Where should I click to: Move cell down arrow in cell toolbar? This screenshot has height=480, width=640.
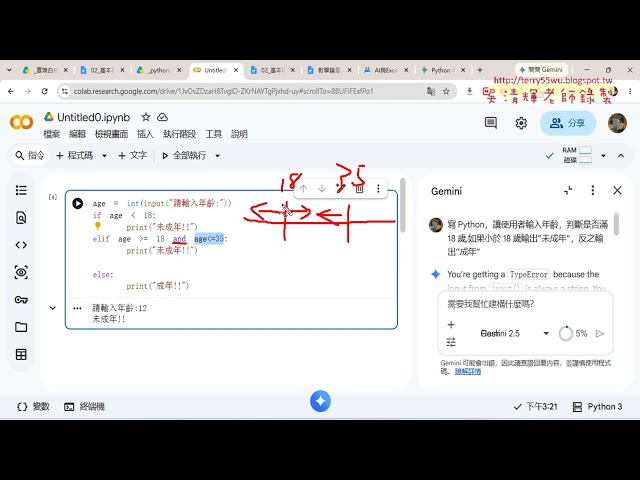(322, 189)
